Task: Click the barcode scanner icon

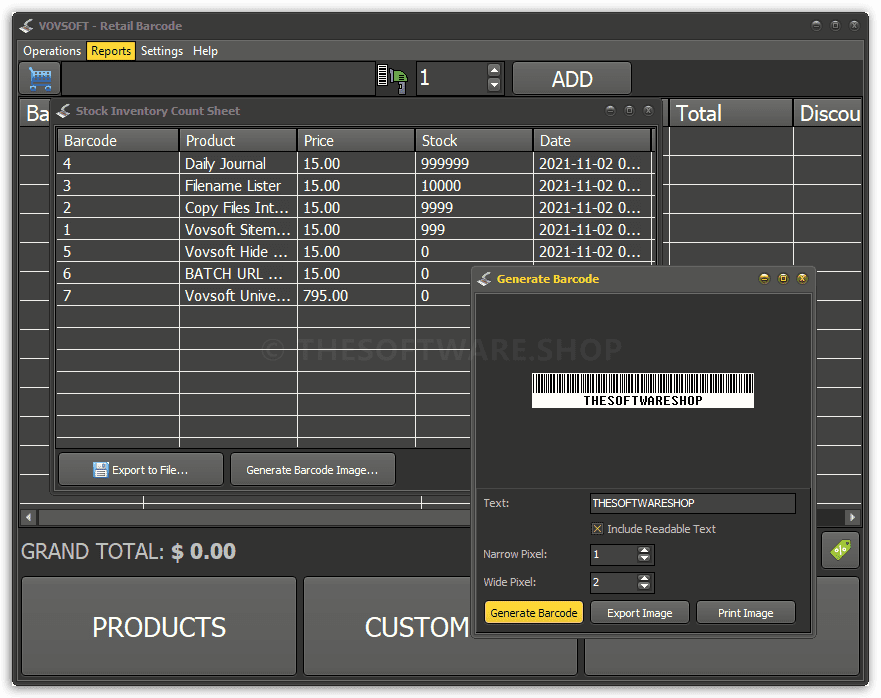Action: [x=392, y=79]
